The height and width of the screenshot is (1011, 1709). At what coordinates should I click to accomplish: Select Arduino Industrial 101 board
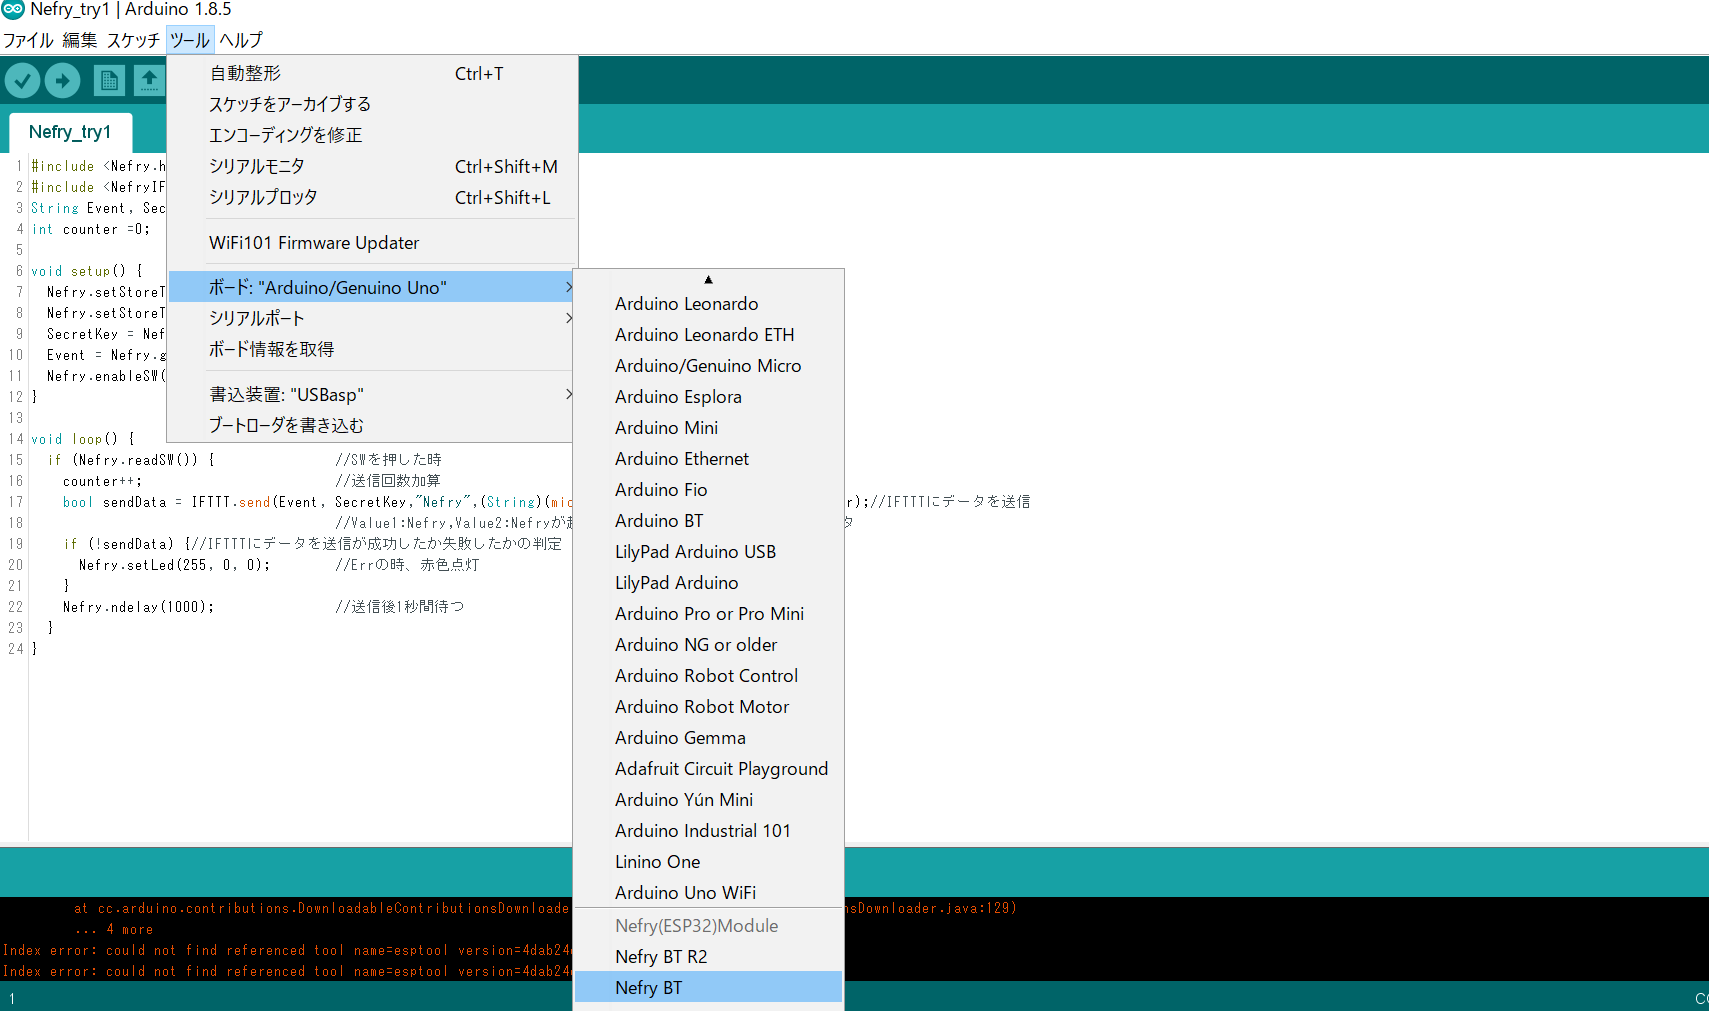[x=708, y=831]
